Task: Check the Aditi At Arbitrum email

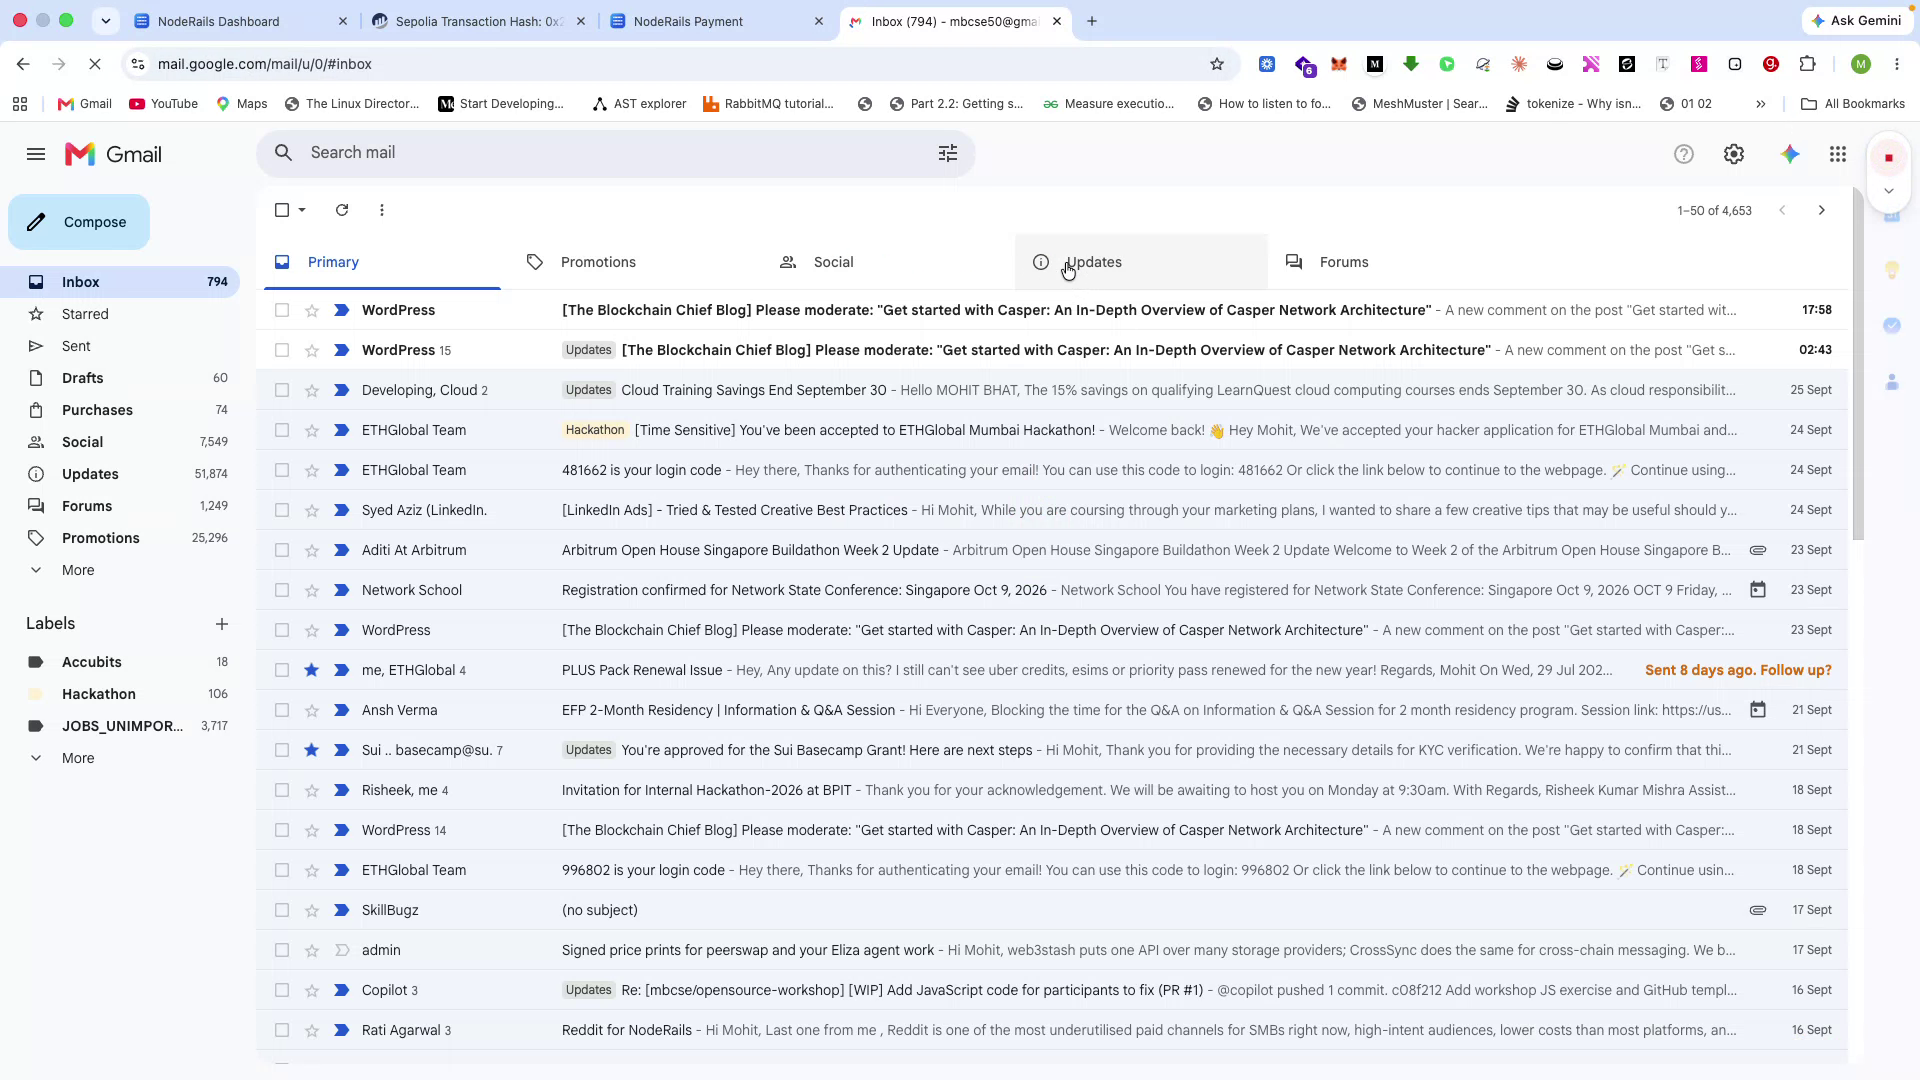Action: tap(282, 550)
